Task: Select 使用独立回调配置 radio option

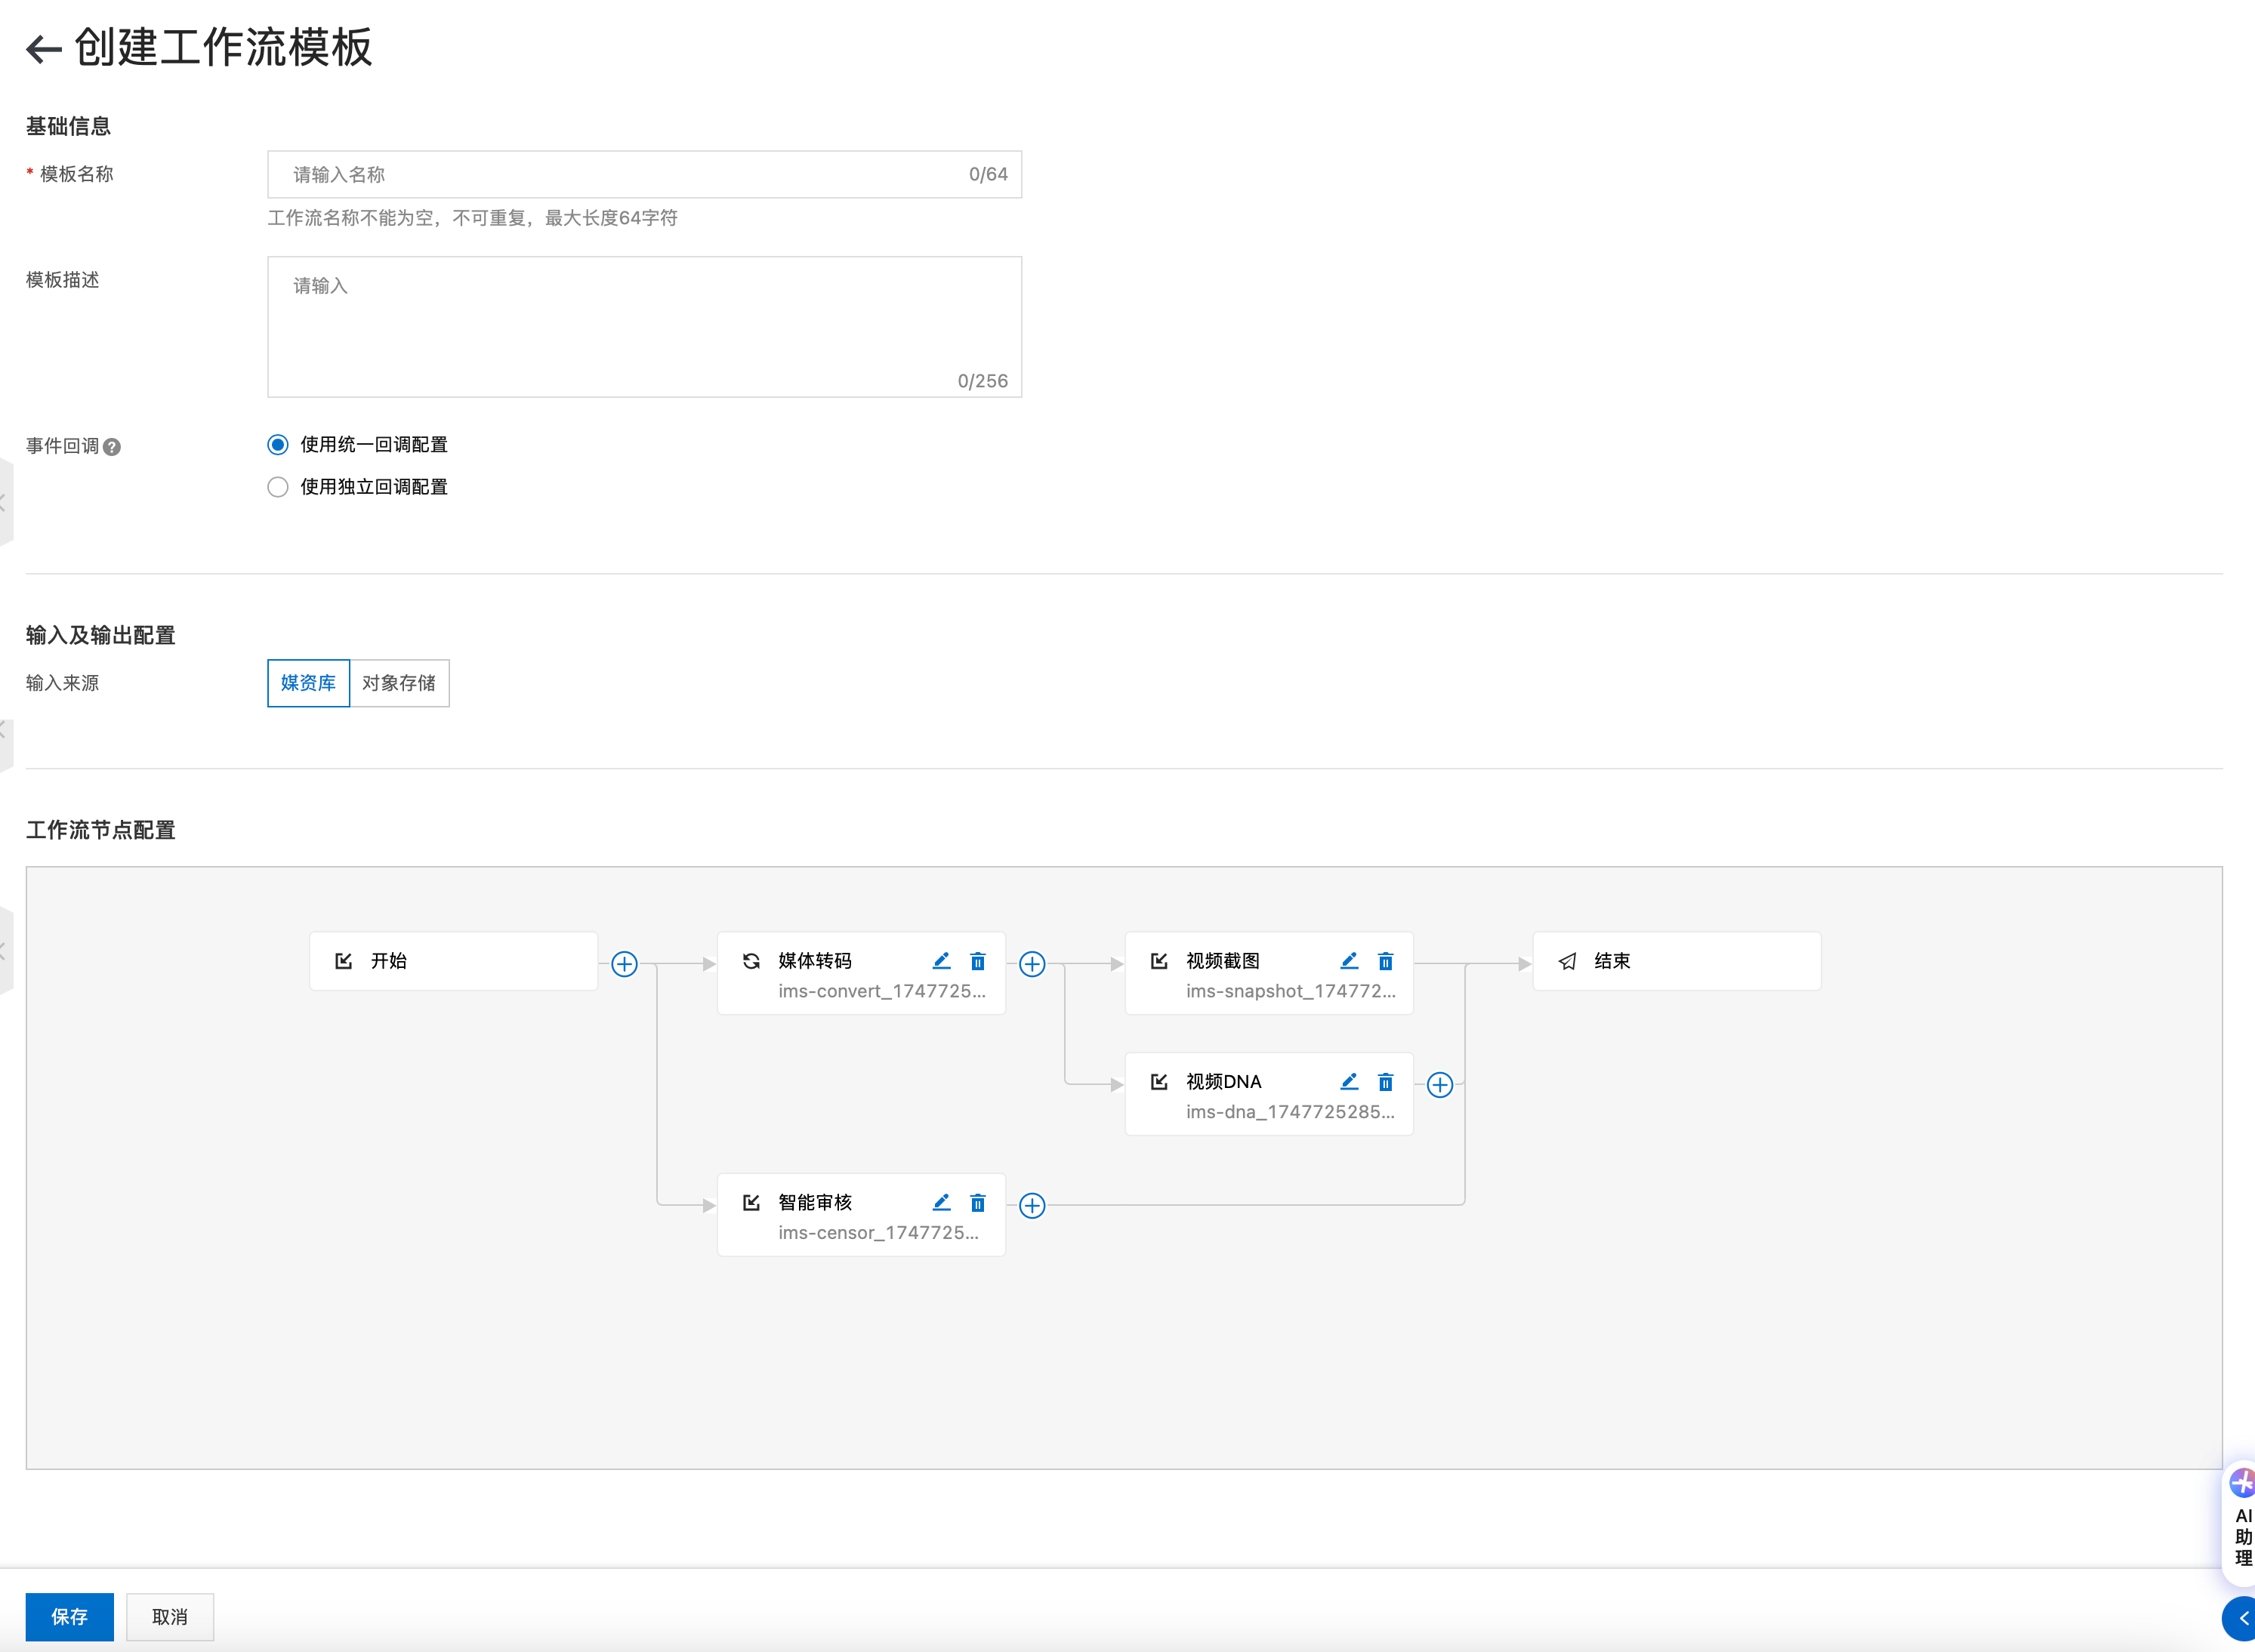Action: tap(278, 487)
